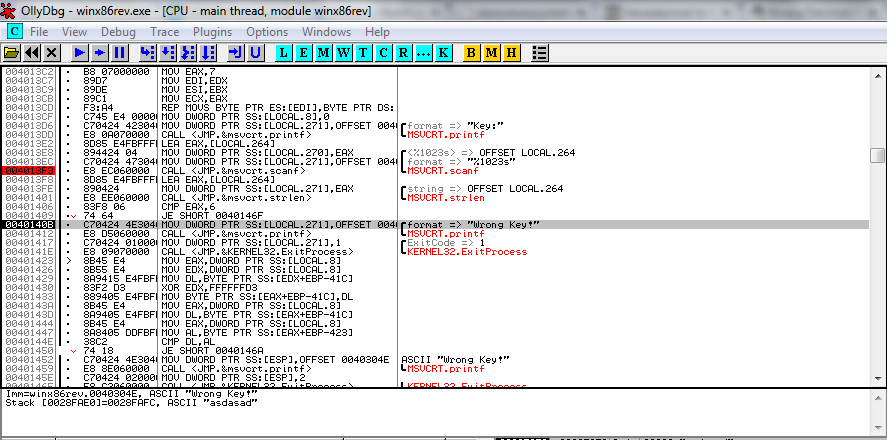Click hex bytes B8 07000000

tap(116, 72)
